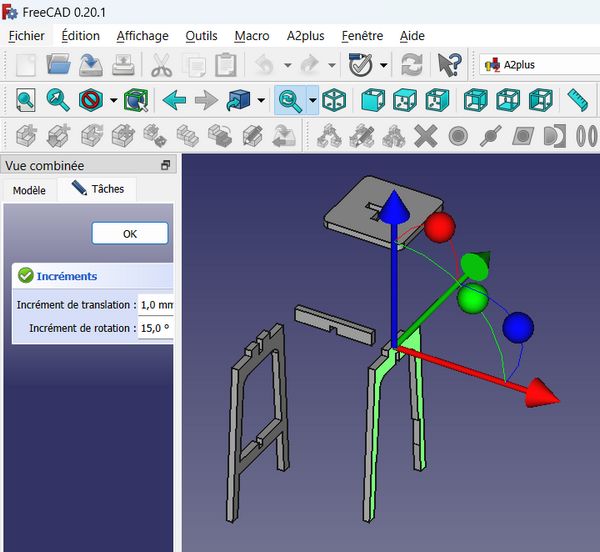Open the Affichage menu

click(x=142, y=35)
